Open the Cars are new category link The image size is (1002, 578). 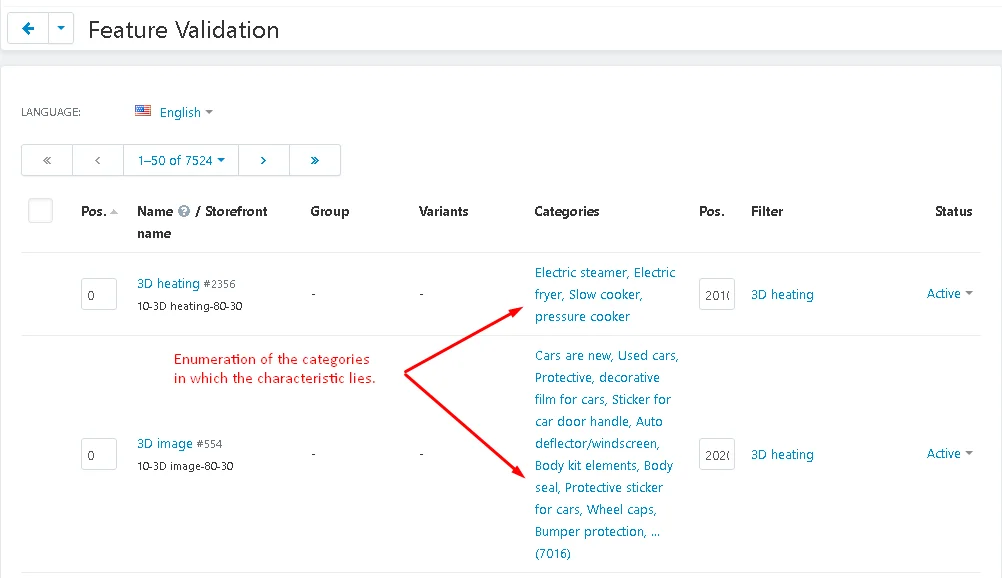pos(574,356)
